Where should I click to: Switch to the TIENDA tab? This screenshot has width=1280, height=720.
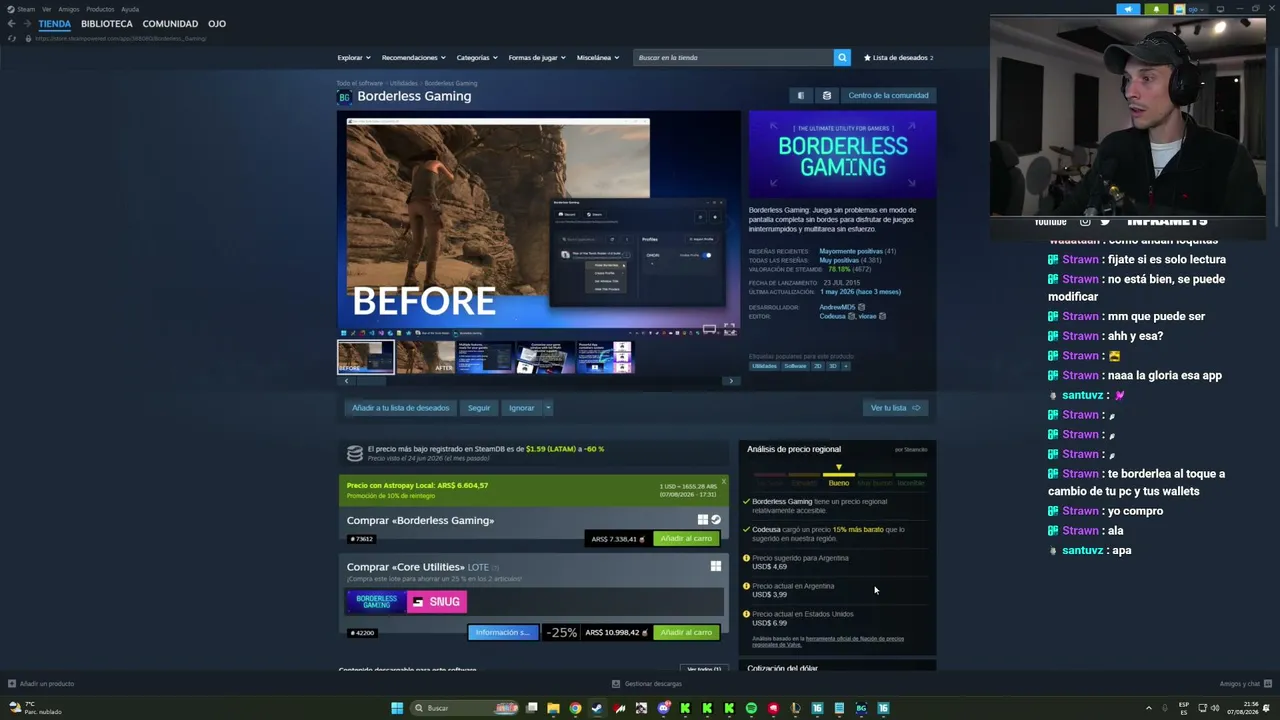55,24
